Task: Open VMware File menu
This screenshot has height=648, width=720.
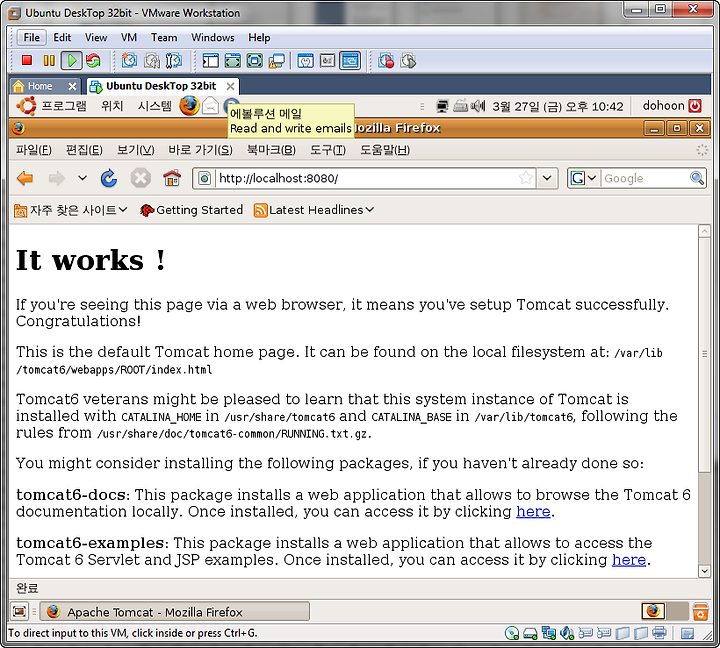Action: tap(31, 37)
